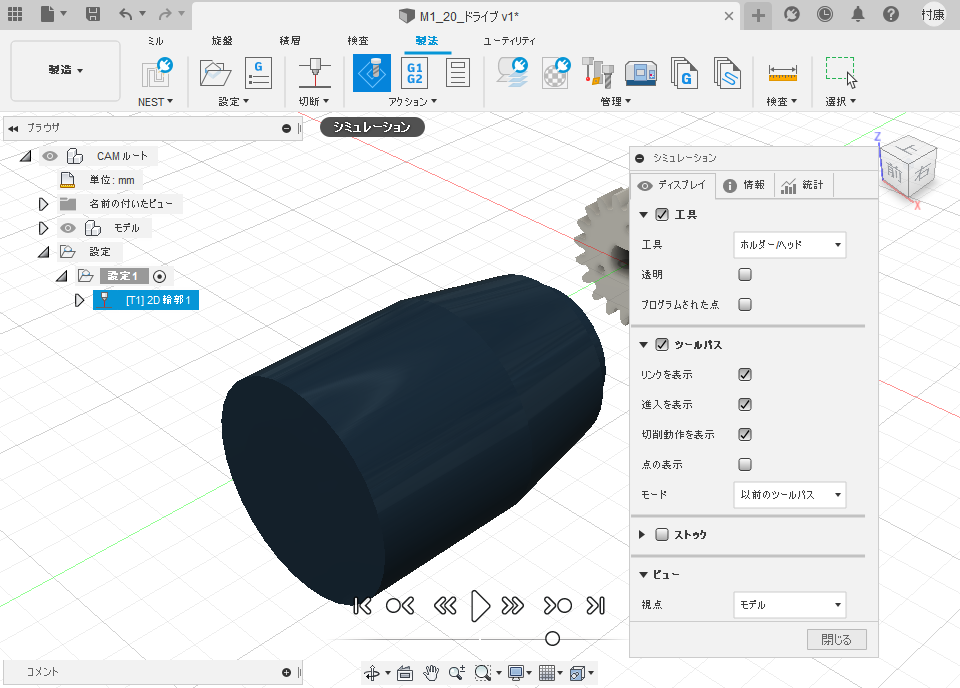Open display settings monitor icon
The image size is (960, 688).
pyautogui.click(x=516, y=673)
